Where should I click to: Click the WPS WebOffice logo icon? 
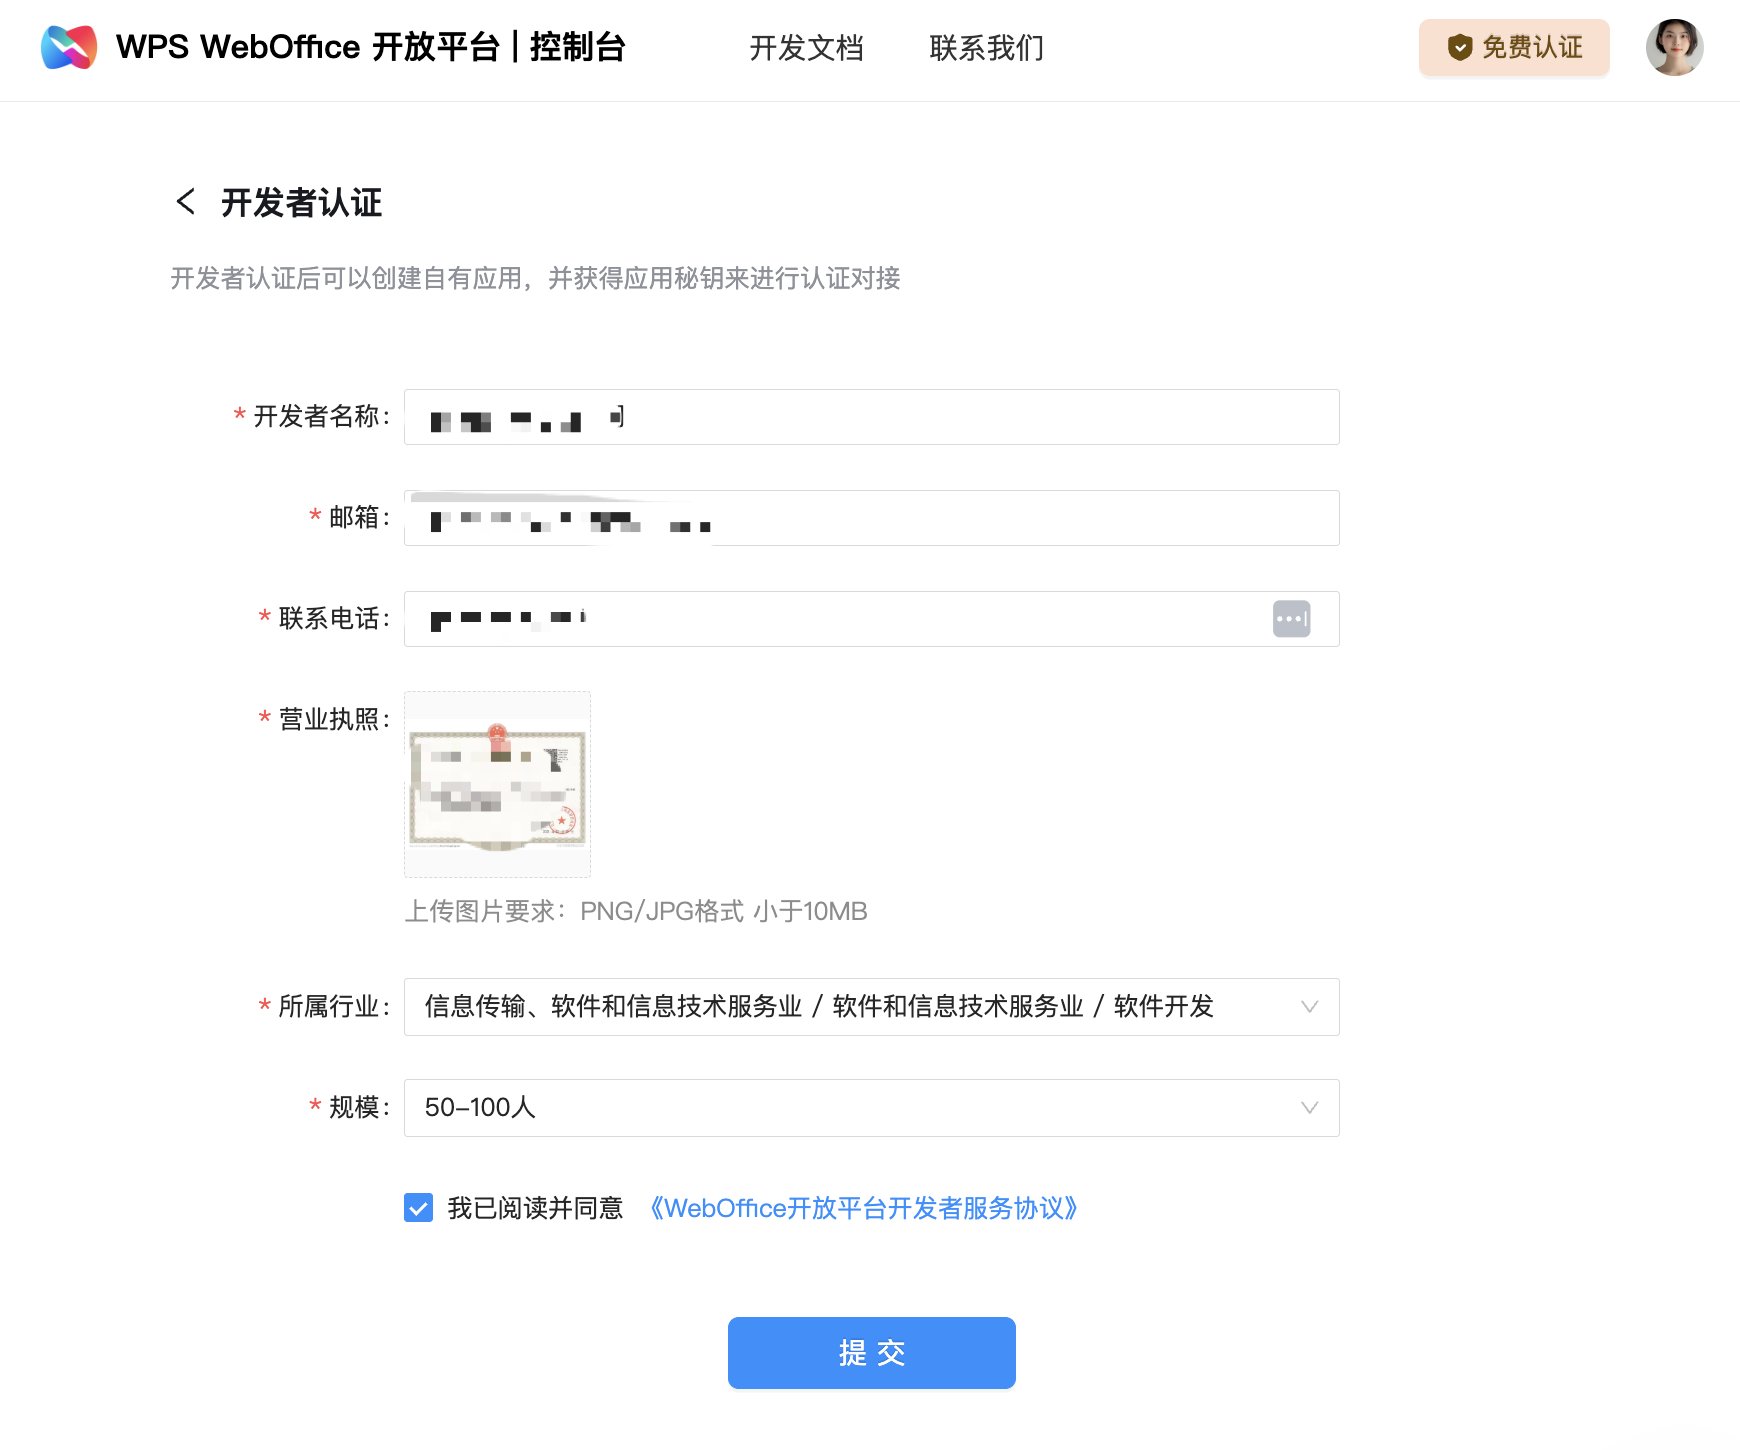tap(69, 47)
